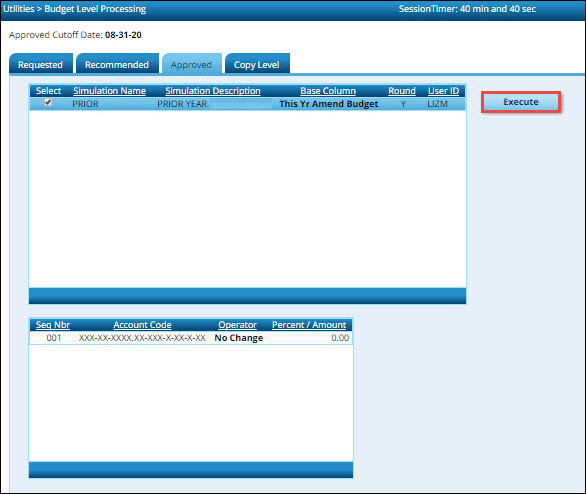Click the XXX-XX-XXXX account code mask
Viewport: 586px width, 494px height.
(142, 338)
